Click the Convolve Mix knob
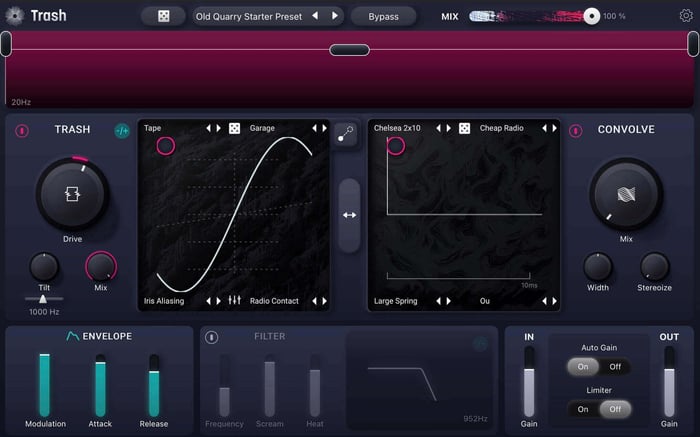The width and height of the screenshot is (700, 437). coord(626,194)
